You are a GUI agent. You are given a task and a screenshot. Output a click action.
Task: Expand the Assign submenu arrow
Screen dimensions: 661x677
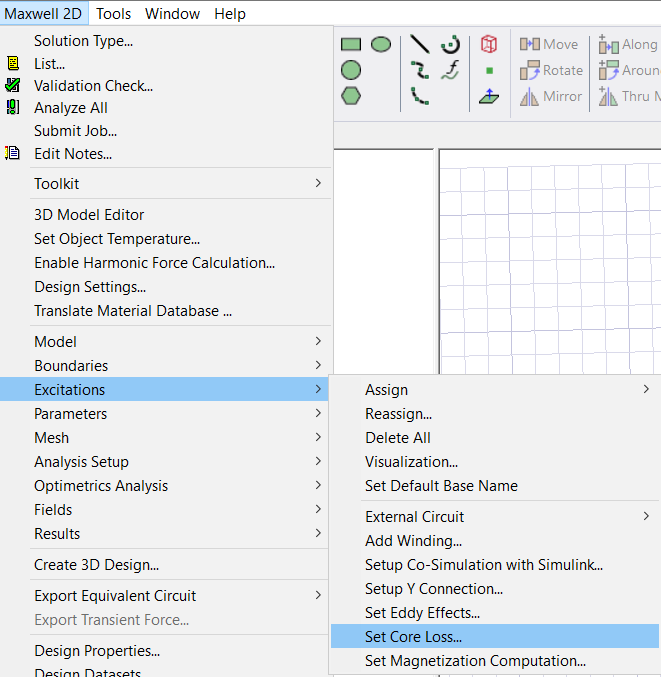pos(646,390)
